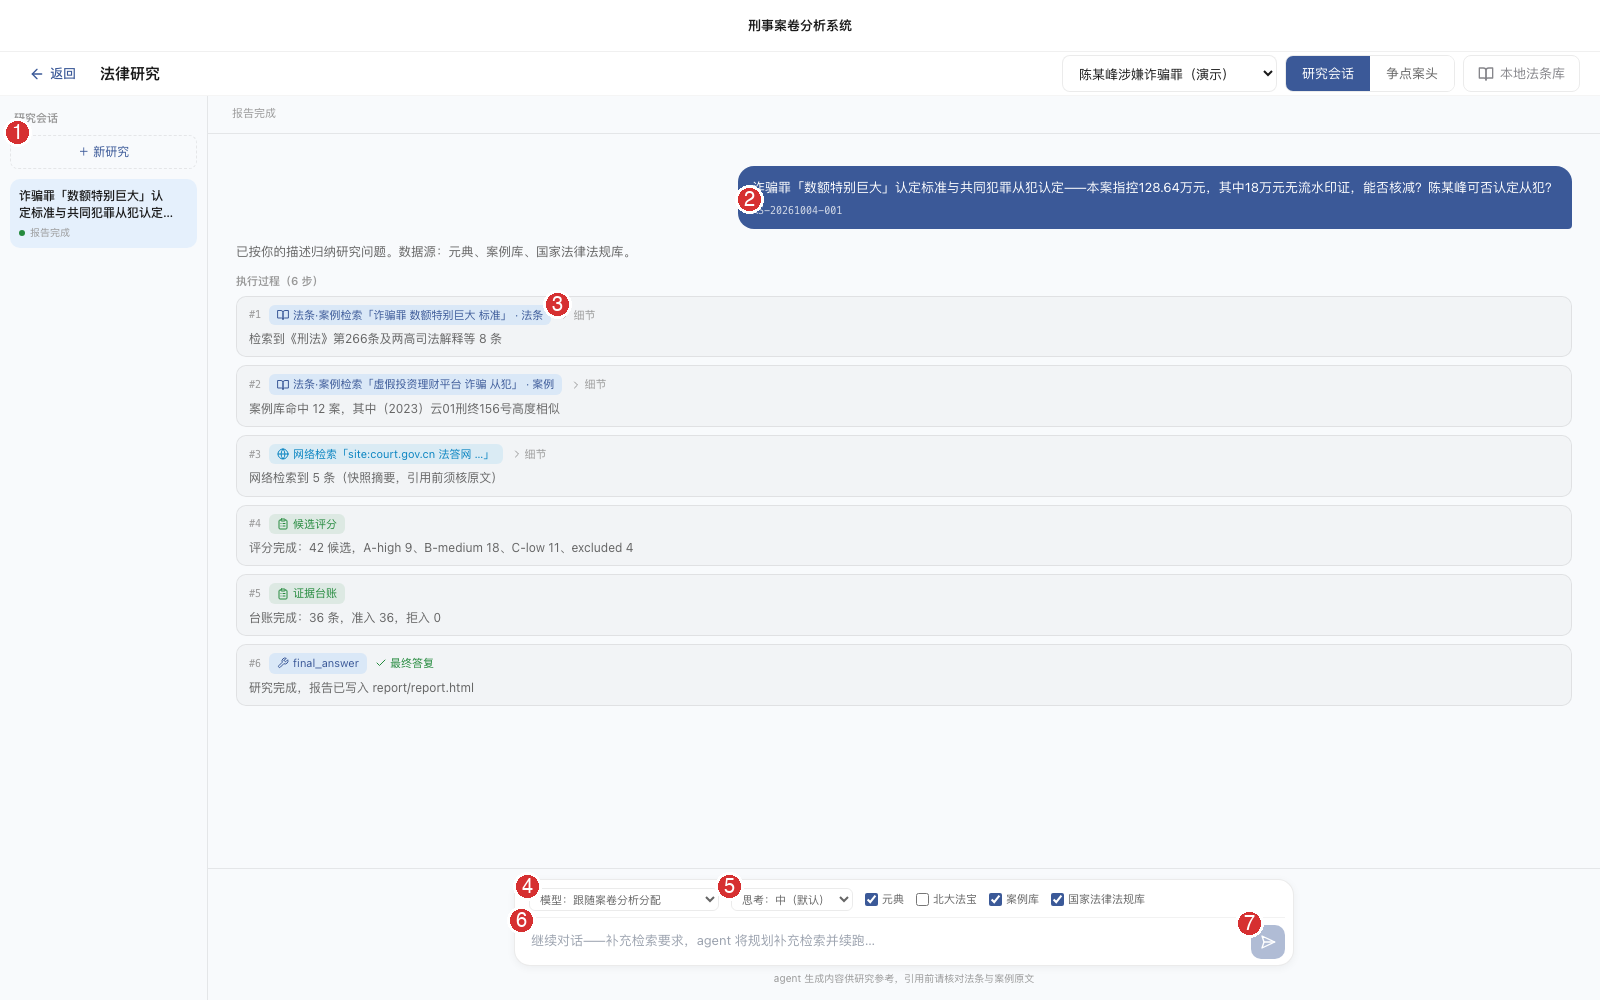Click the back arrow icon beside 返回
This screenshot has height=1000, width=1600.
[x=37, y=74]
